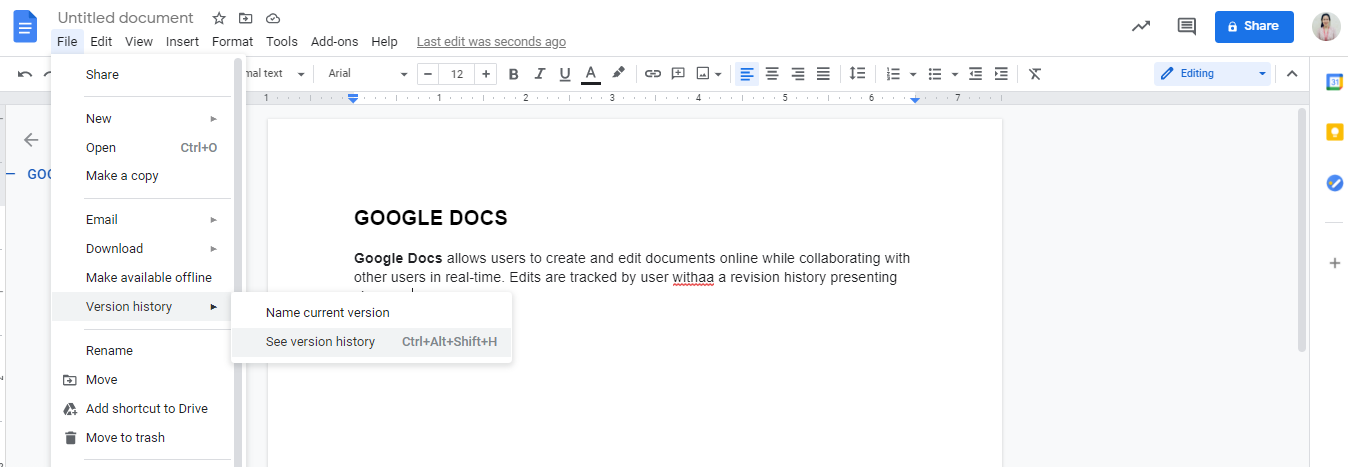The height and width of the screenshot is (467, 1348).
Task: Open the Add-ons menu
Action: pos(334,41)
